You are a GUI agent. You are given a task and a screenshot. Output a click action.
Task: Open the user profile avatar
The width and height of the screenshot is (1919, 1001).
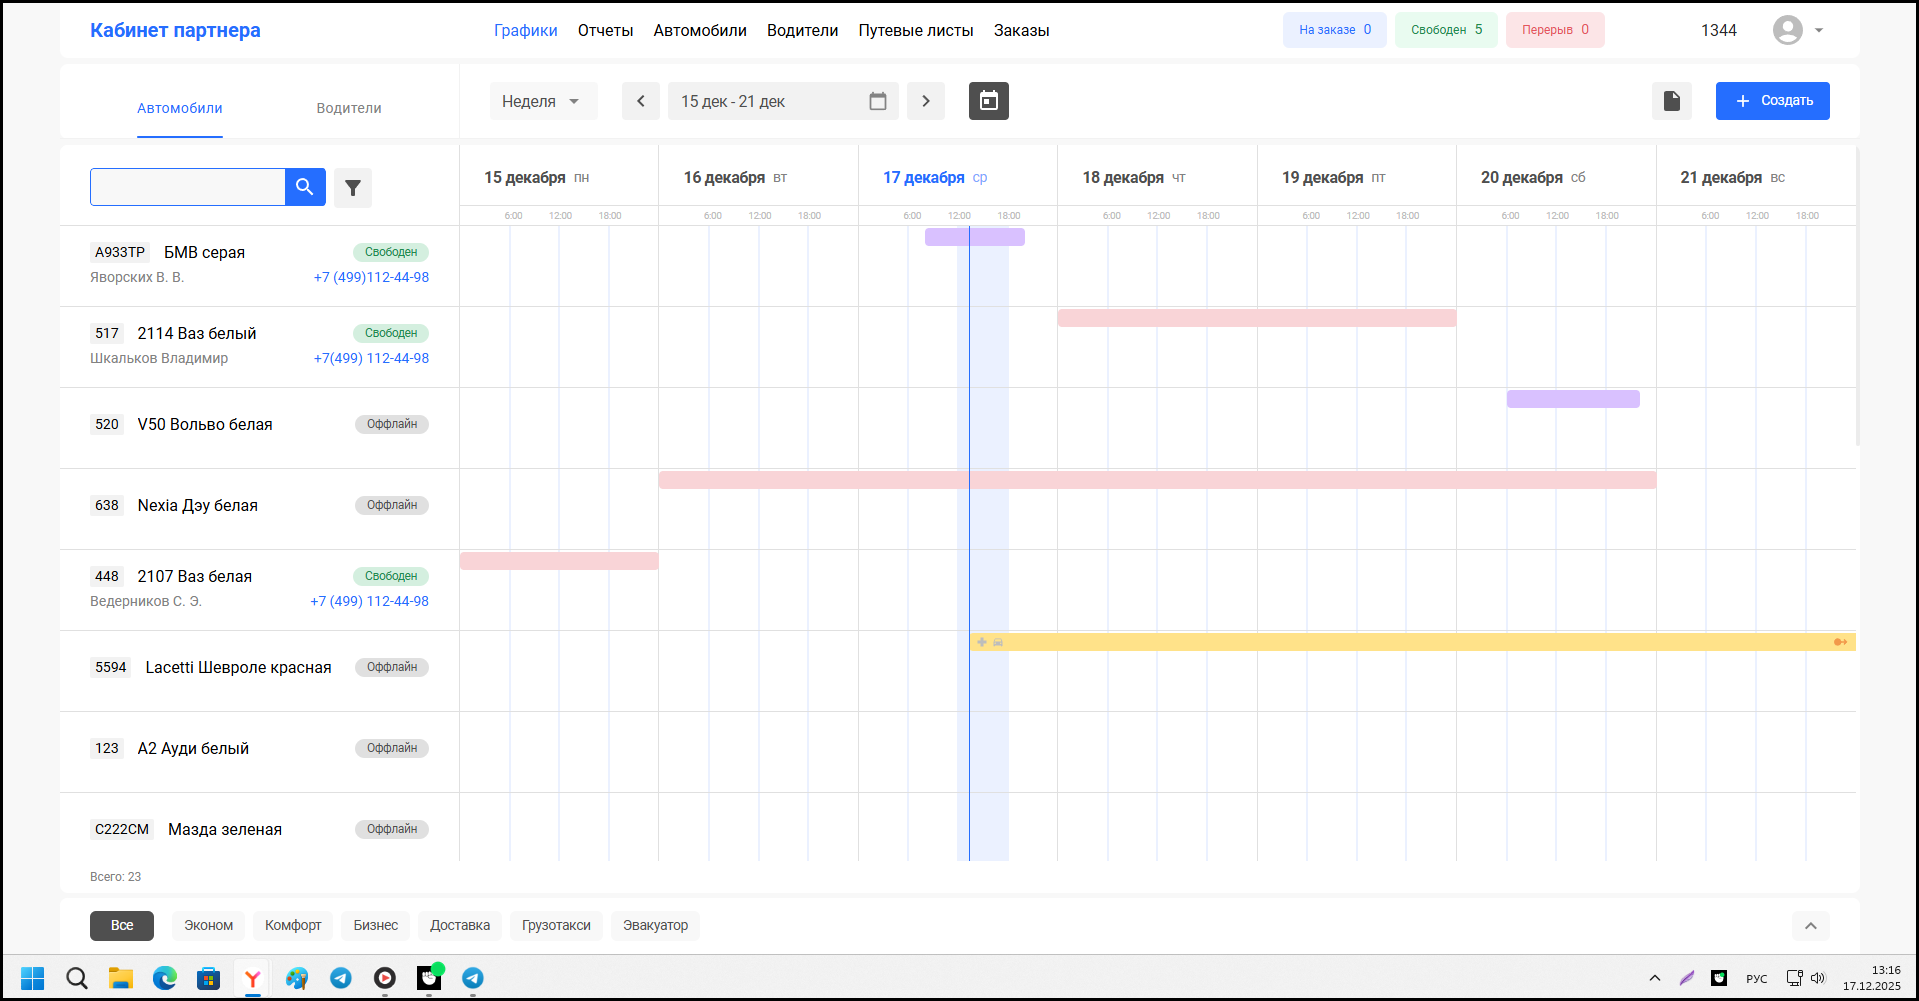coord(1787,30)
